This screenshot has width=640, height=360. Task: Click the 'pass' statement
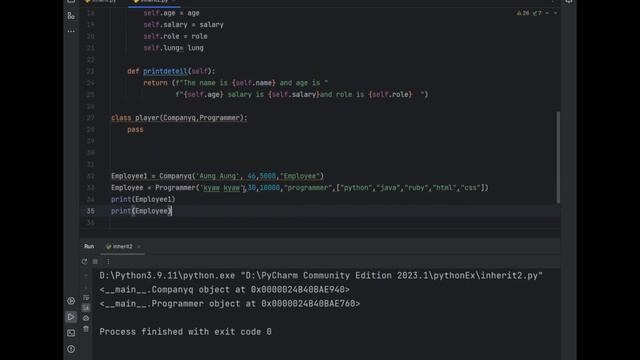(x=135, y=129)
